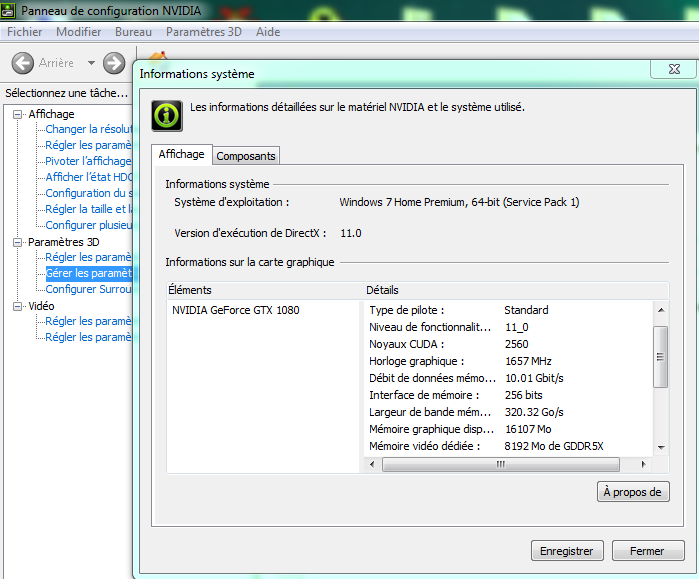Select NVIDIA GeForce GTX 1080 in list
The image size is (699, 579).
click(x=235, y=310)
